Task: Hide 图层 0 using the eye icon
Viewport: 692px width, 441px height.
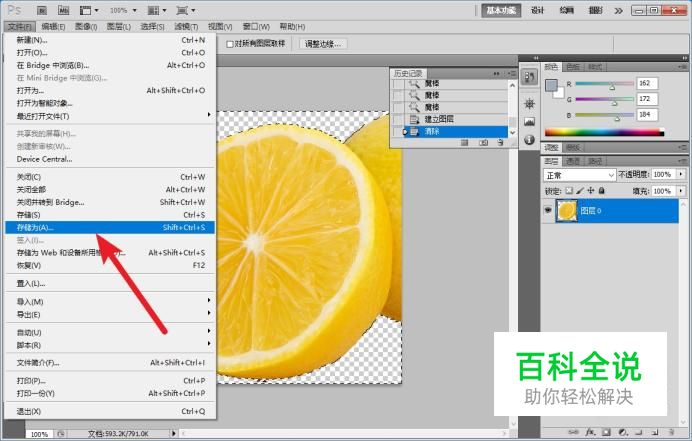Action: [548, 211]
